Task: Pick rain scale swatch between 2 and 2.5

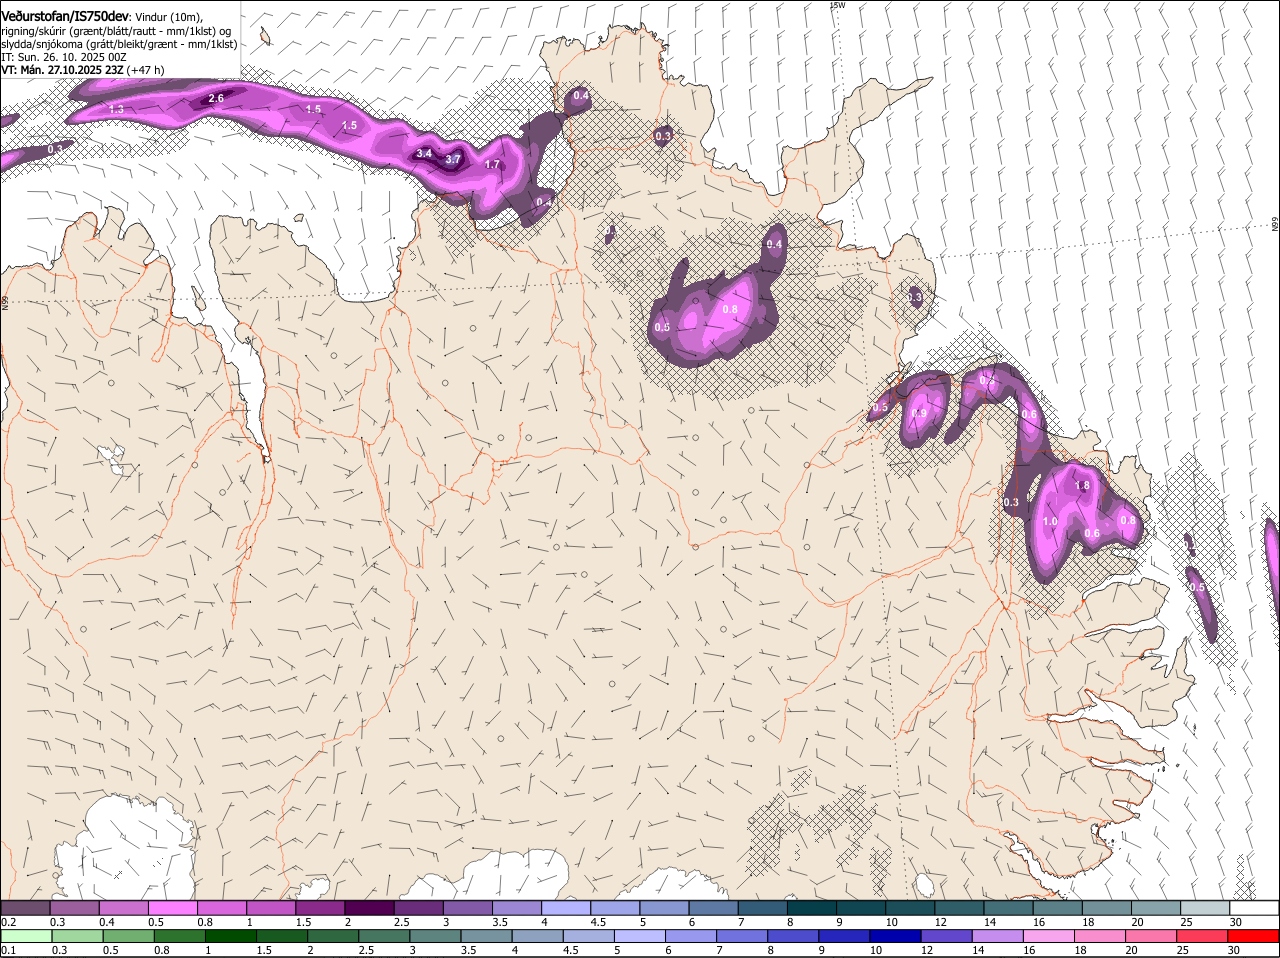Action: coord(333,936)
